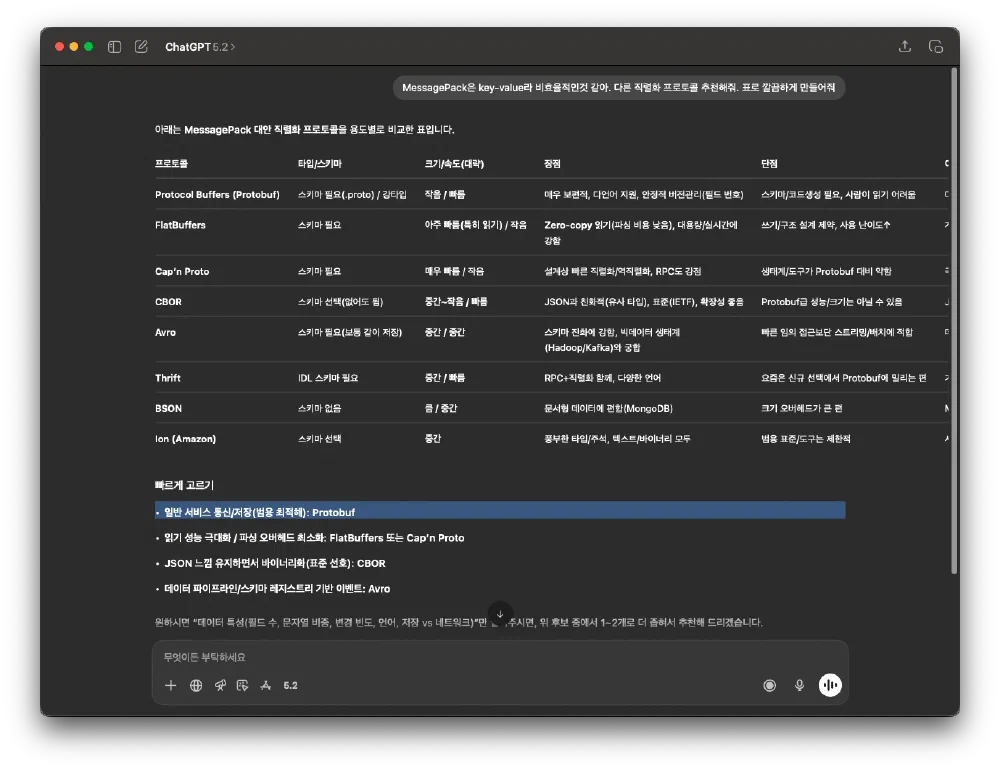The image size is (1000, 770).
Task: Start dictation with the microphone icon
Action: click(x=799, y=685)
